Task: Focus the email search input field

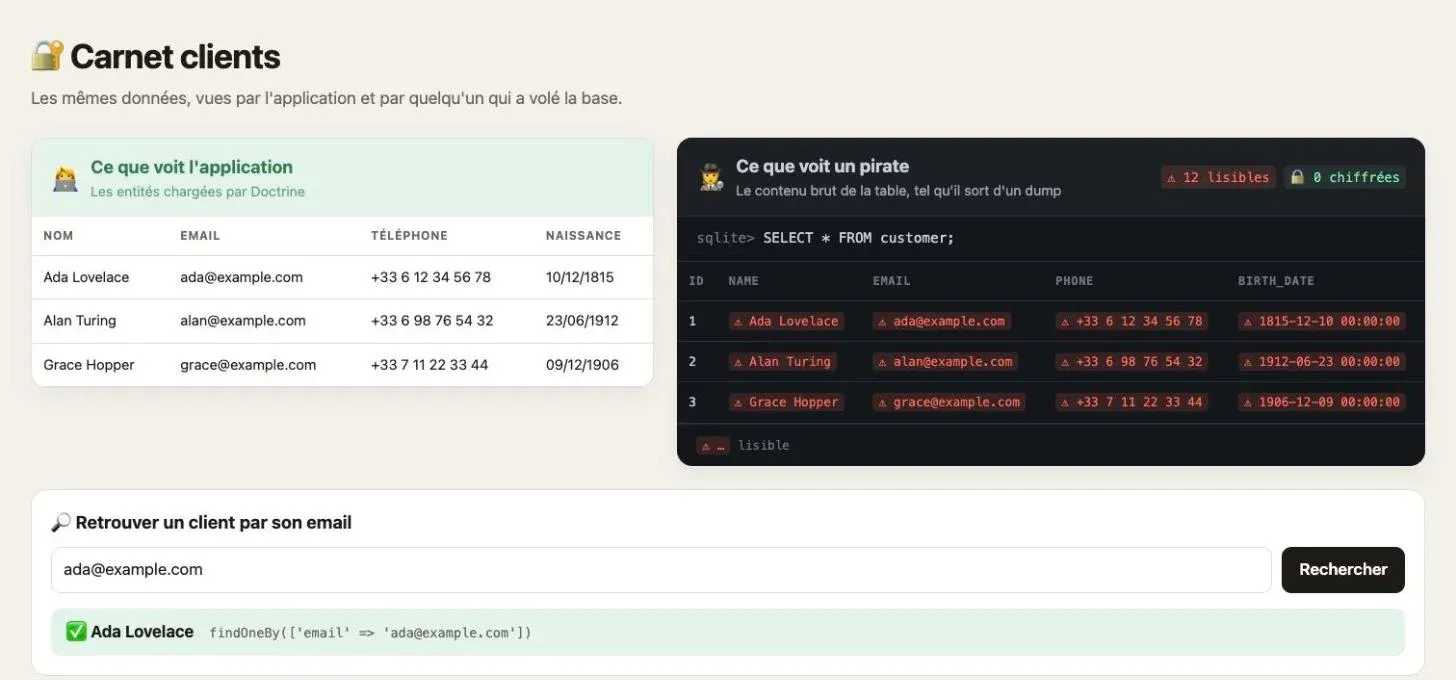Action: point(661,570)
